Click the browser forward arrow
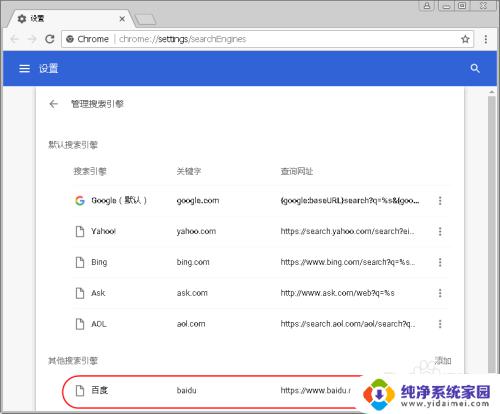The image size is (500, 414). point(32,39)
